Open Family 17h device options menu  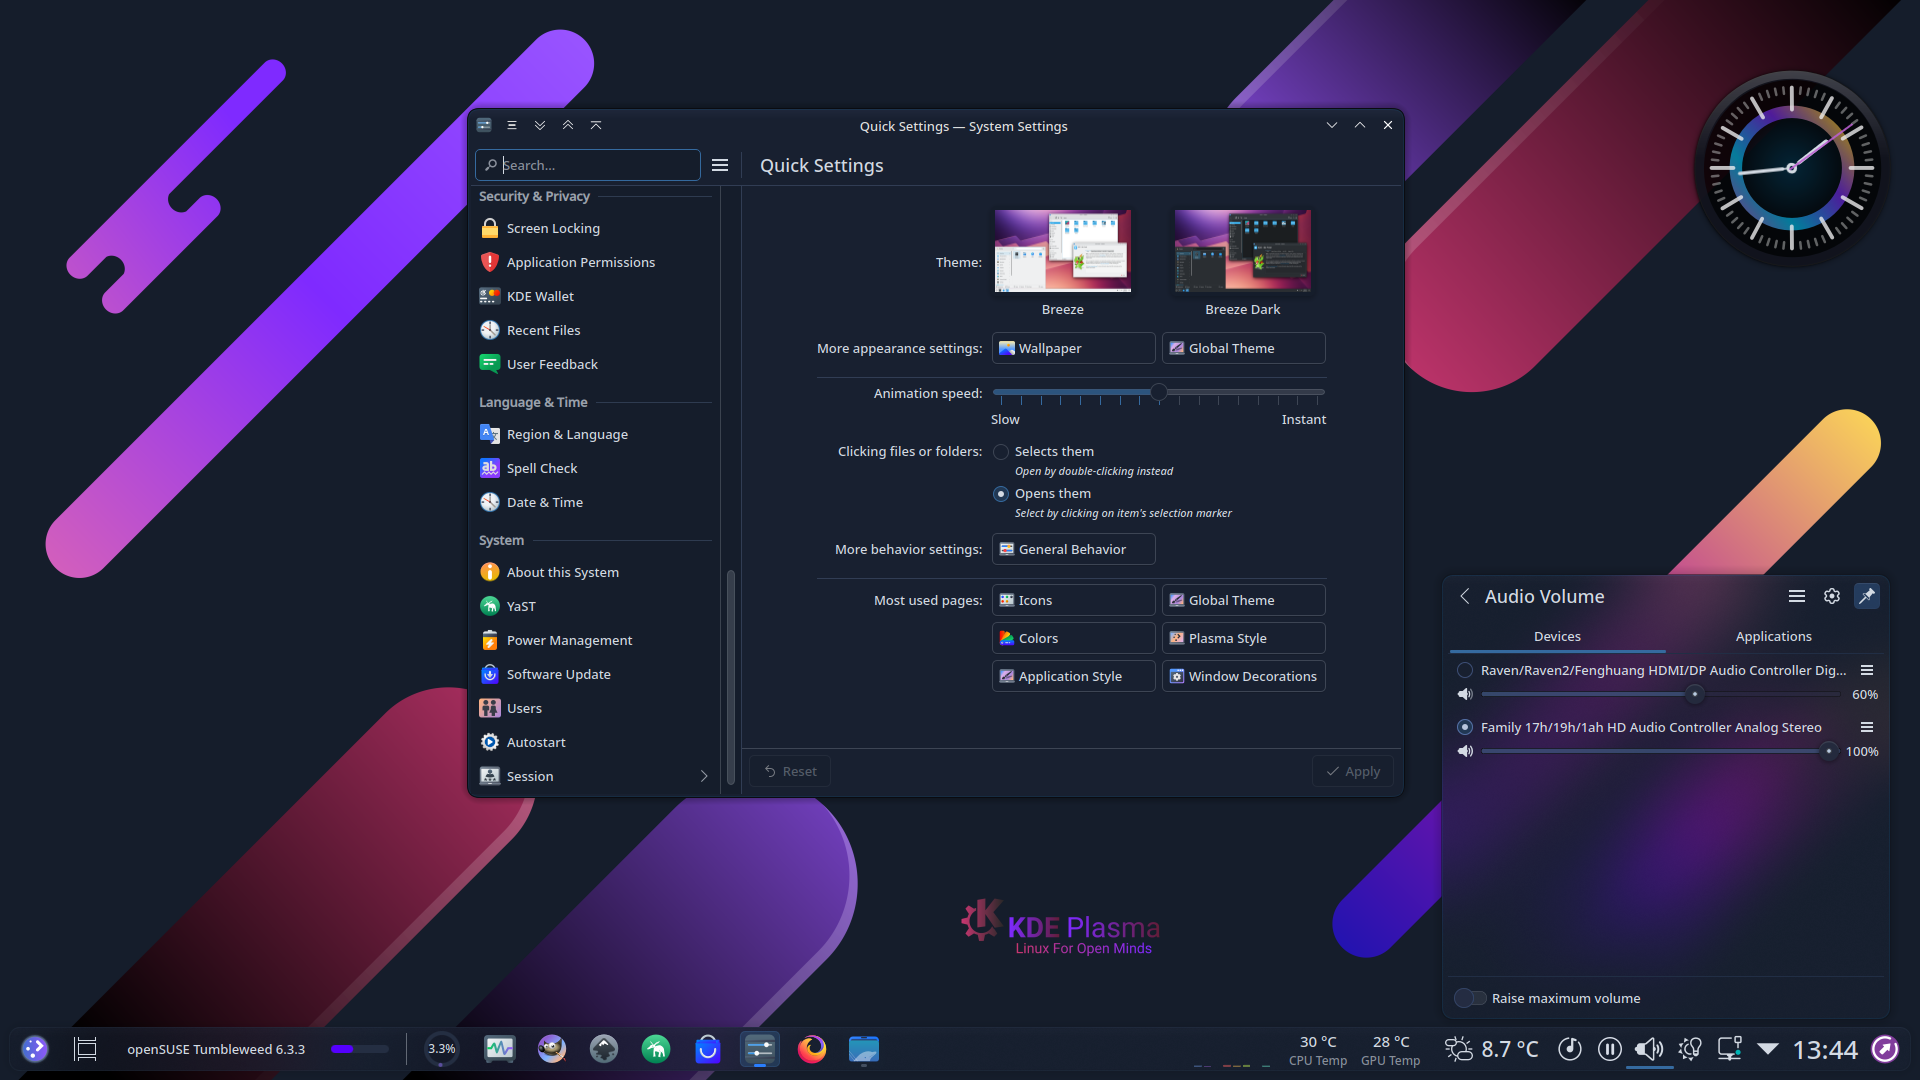pos(1866,727)
